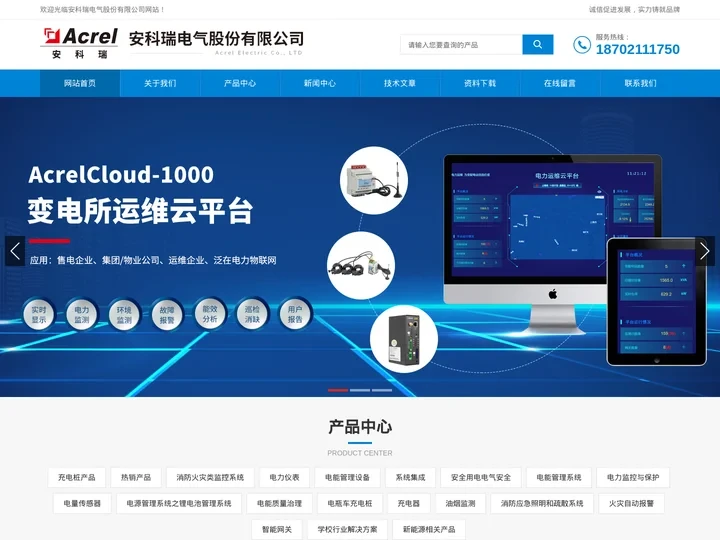This screenshot has width=720, height=540.
Task: Select 电能管理设备 category button
Action: (348, 478)
